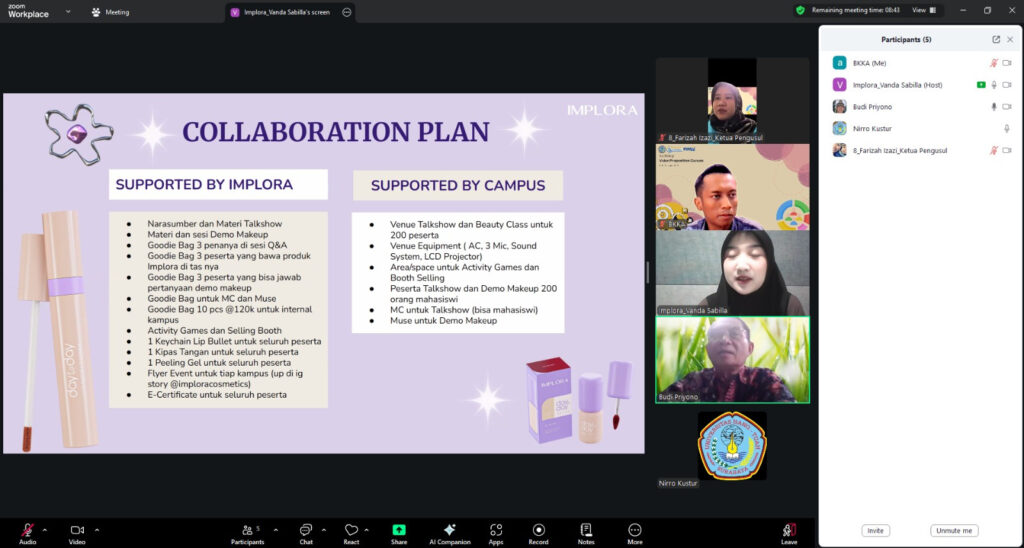The height and width of the screenshot is (548, 1024).
Task: Open the Participants panel icon in toolbar
Action: tap(247, 530)
